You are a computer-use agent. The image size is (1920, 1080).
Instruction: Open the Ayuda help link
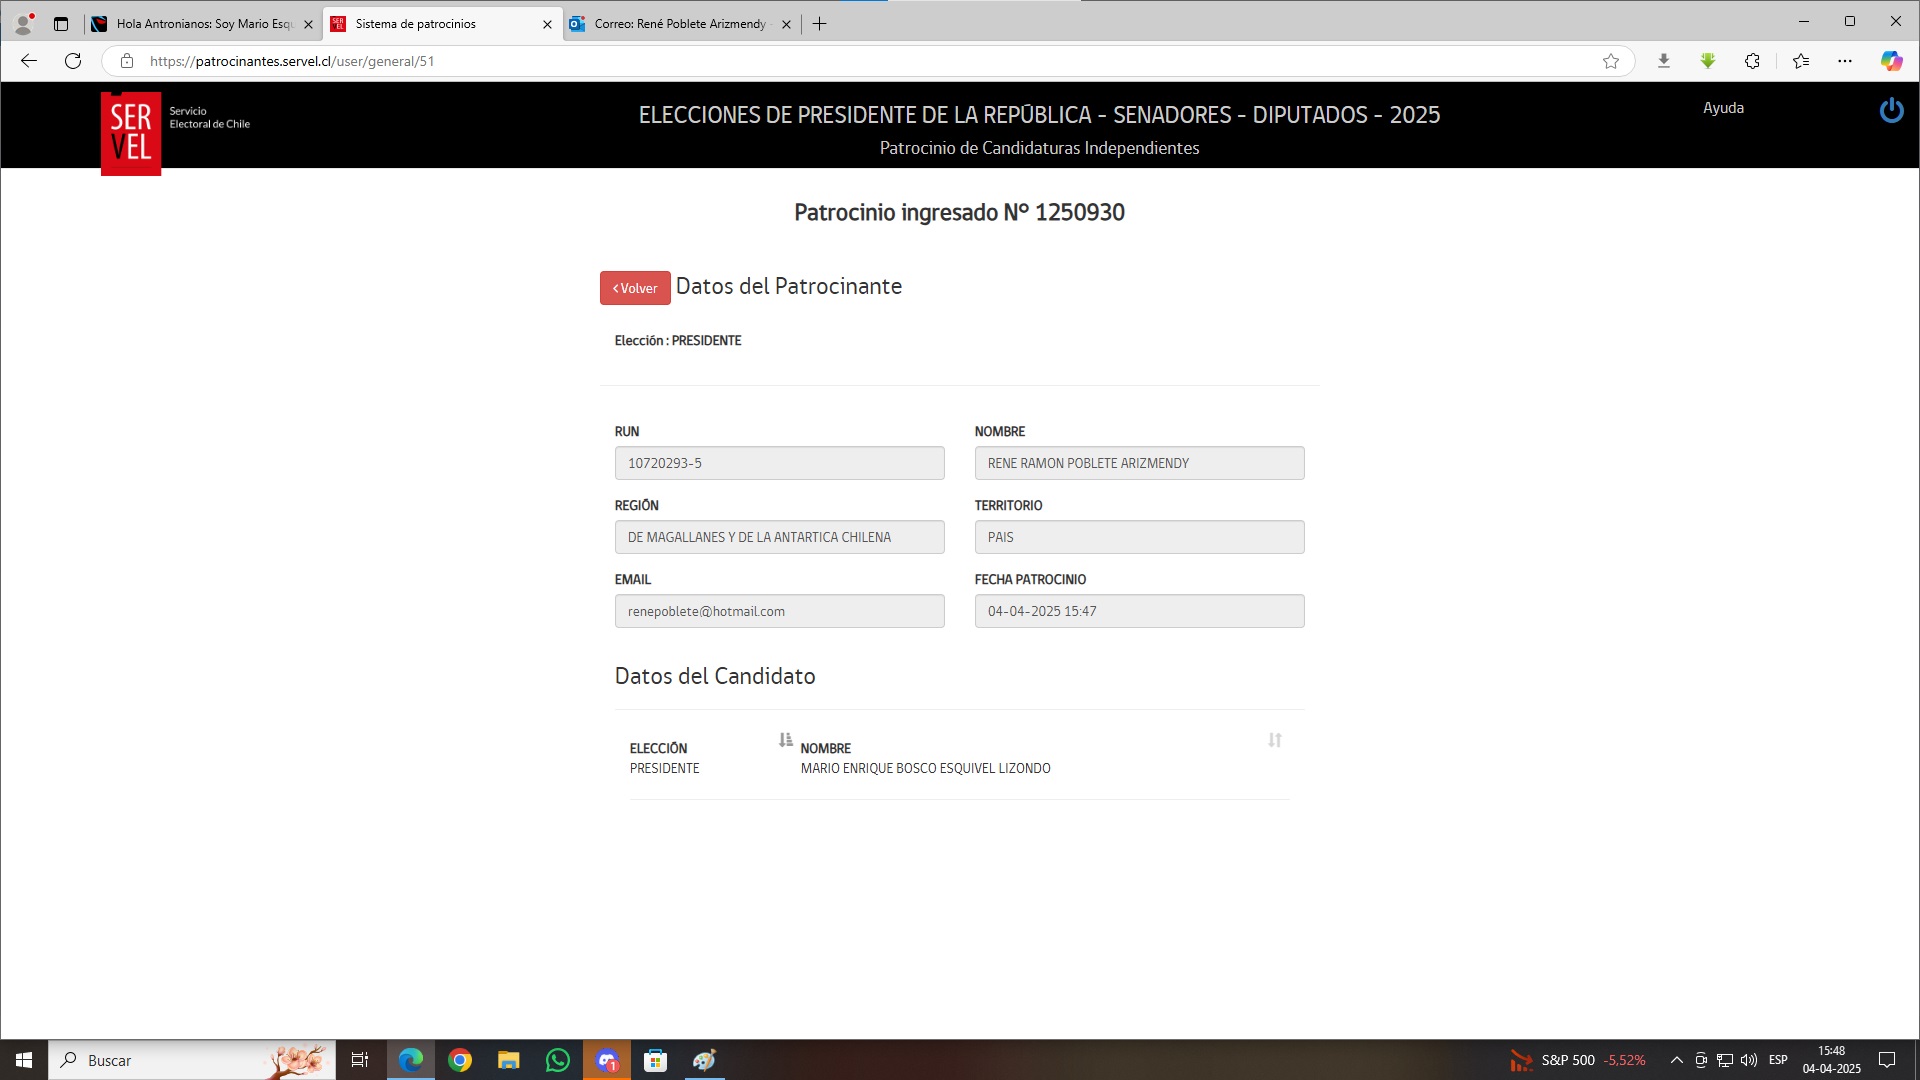click(x=1723, y=108)
